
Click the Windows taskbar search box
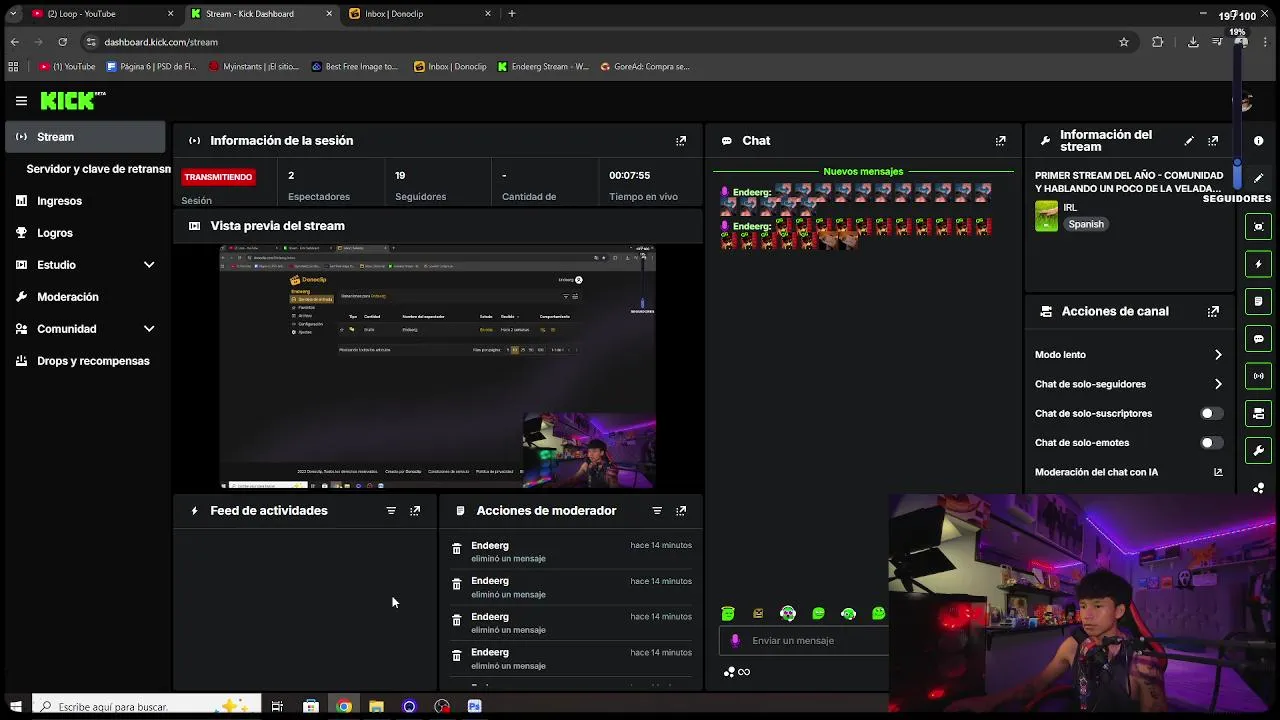point(146,706)
